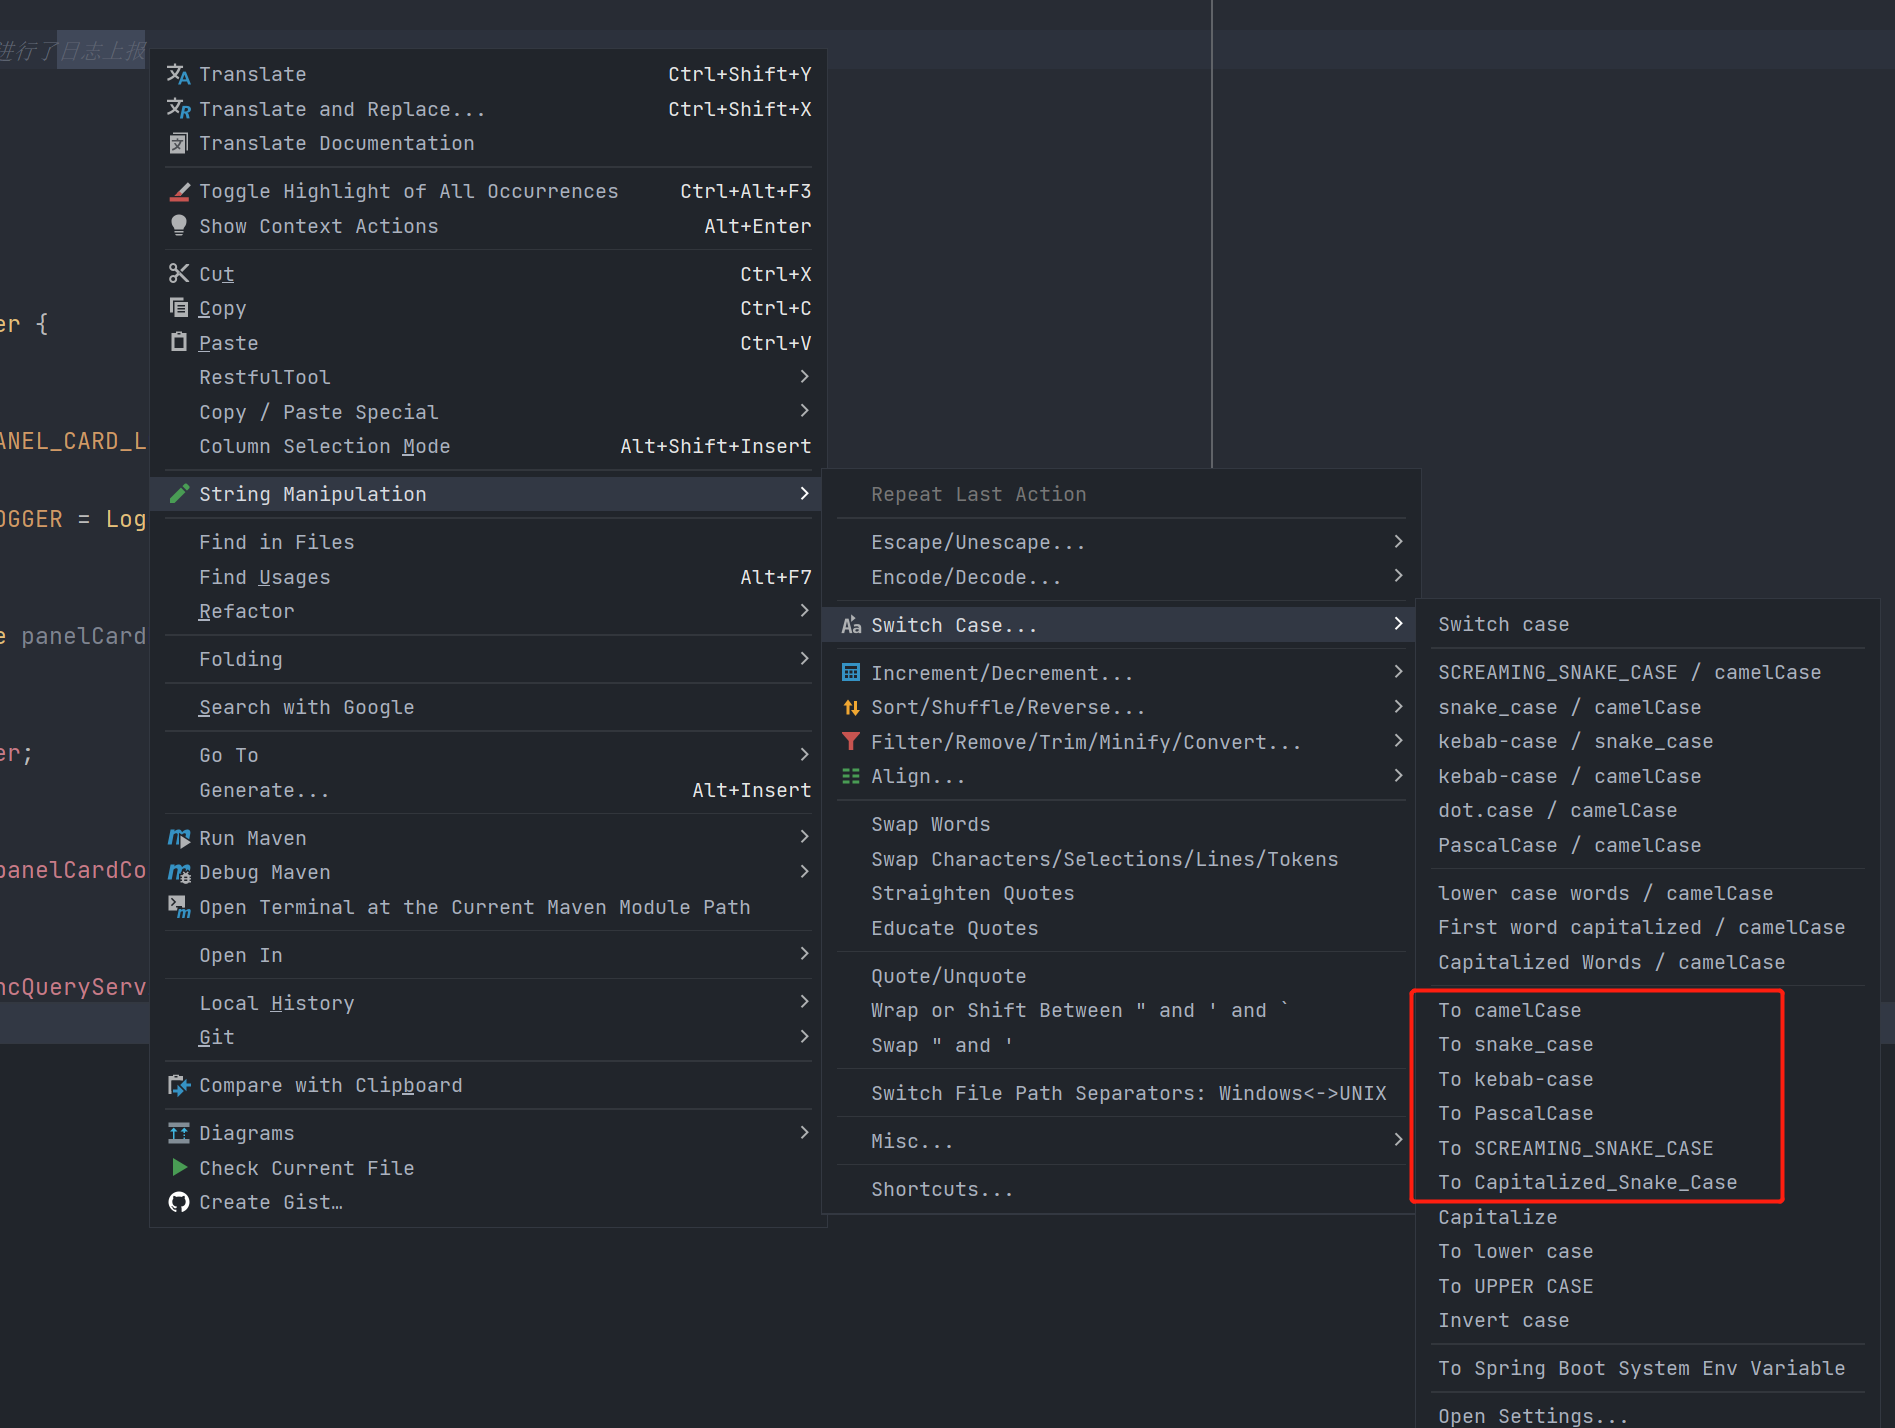Click the Translate and Replace icon

(178, 109)
